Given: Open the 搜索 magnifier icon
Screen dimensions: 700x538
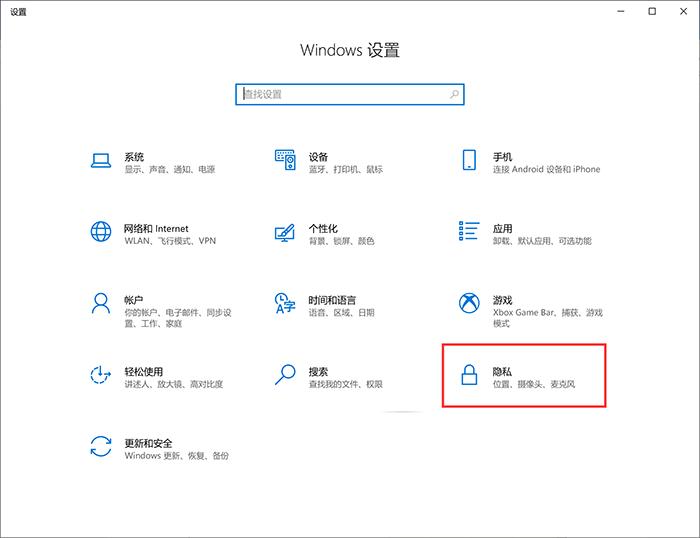Looking at the screenshot, I should [x=285, y=375].
